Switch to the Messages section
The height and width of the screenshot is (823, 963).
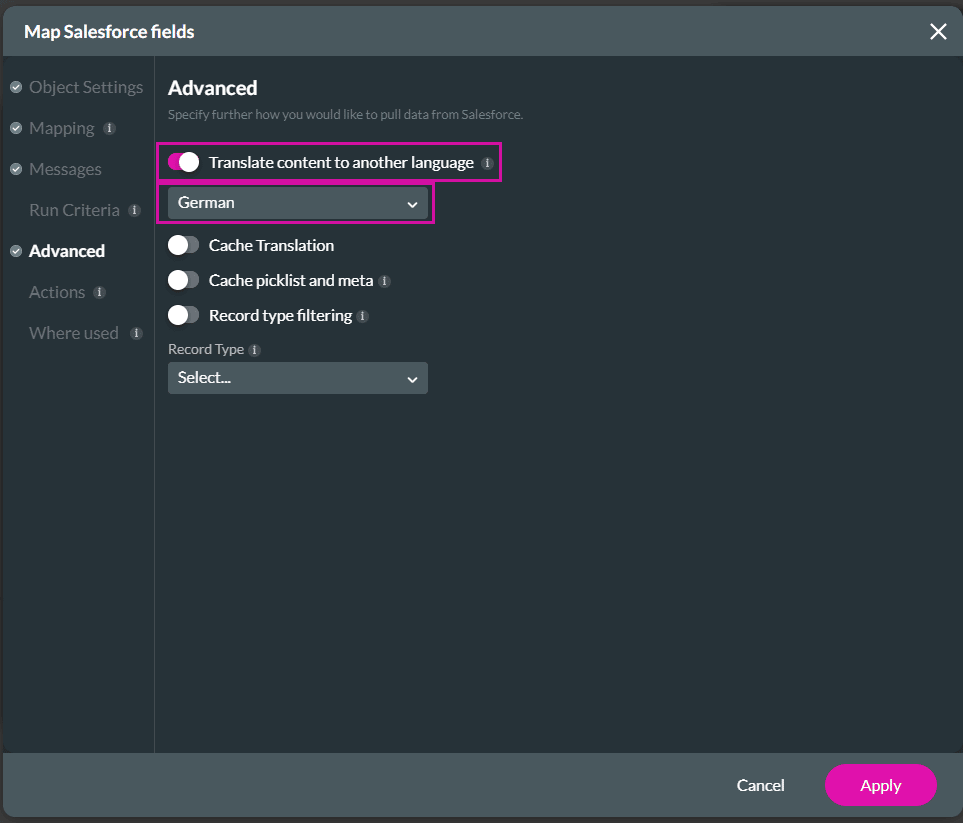point(65,169)
